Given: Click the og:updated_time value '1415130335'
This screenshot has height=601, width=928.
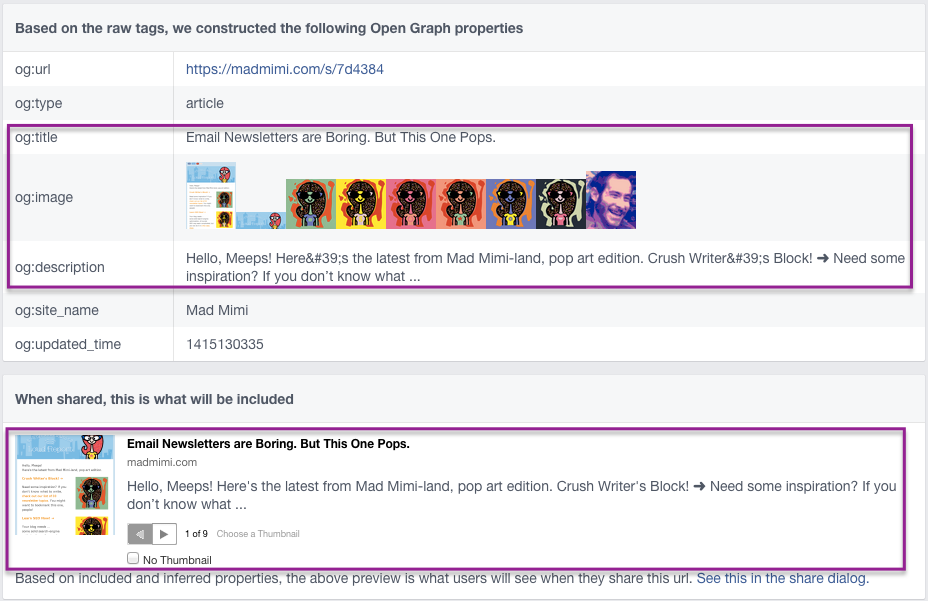Looking at the screenshot, I should [225, 344].
